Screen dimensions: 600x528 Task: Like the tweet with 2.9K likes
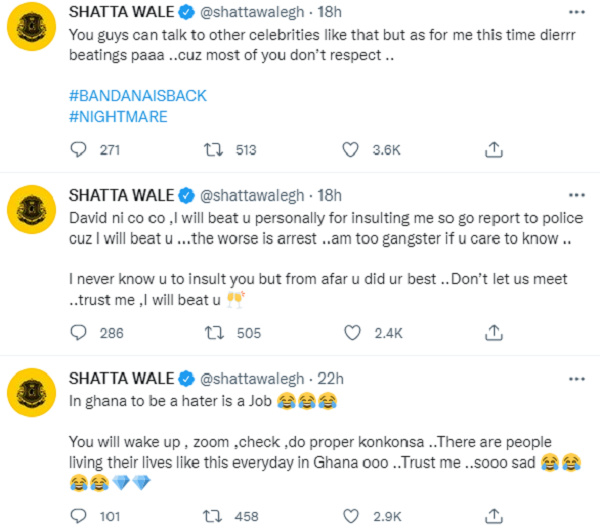point(351,517)
